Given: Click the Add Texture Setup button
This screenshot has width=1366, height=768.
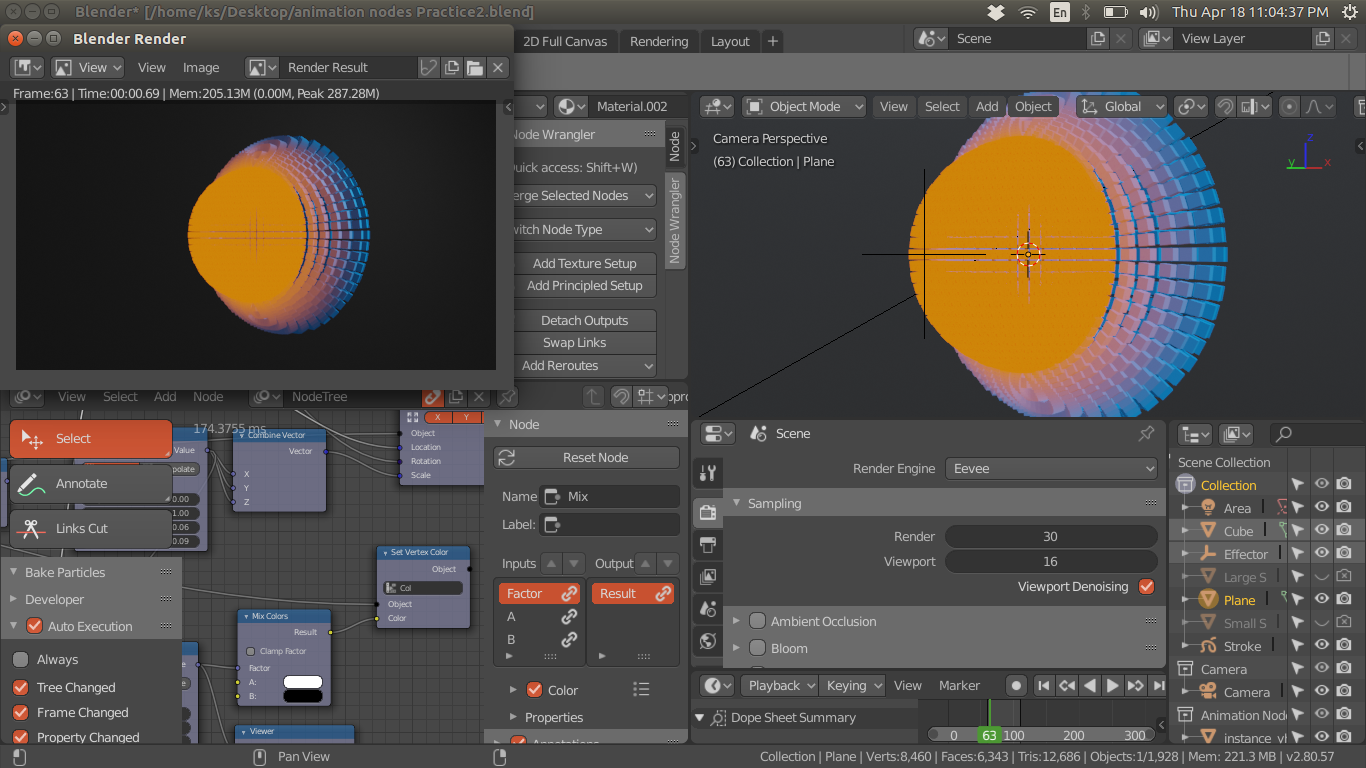Looking at the screenshot, I should tap(586, 263).
